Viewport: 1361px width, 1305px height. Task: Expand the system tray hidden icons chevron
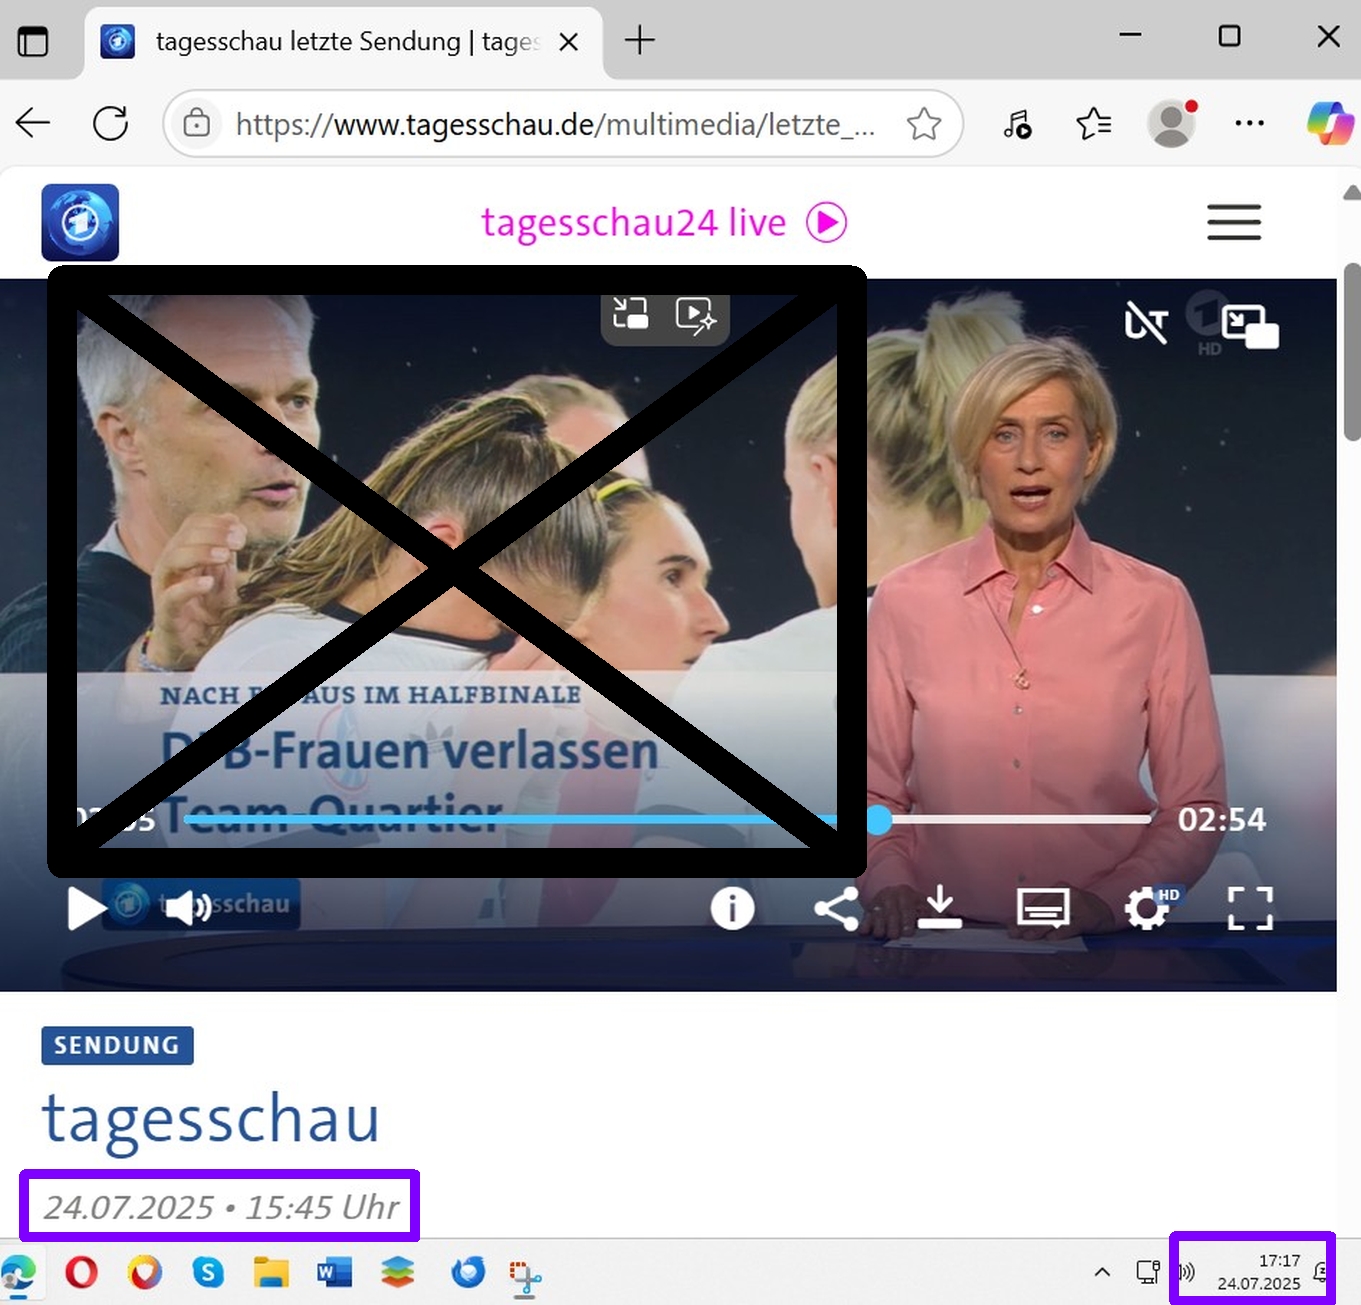point(1102,1272)
